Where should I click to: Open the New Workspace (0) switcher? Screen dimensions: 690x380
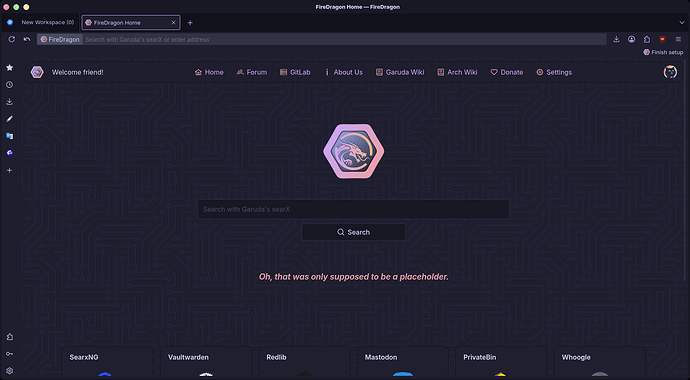pos(41,22)
